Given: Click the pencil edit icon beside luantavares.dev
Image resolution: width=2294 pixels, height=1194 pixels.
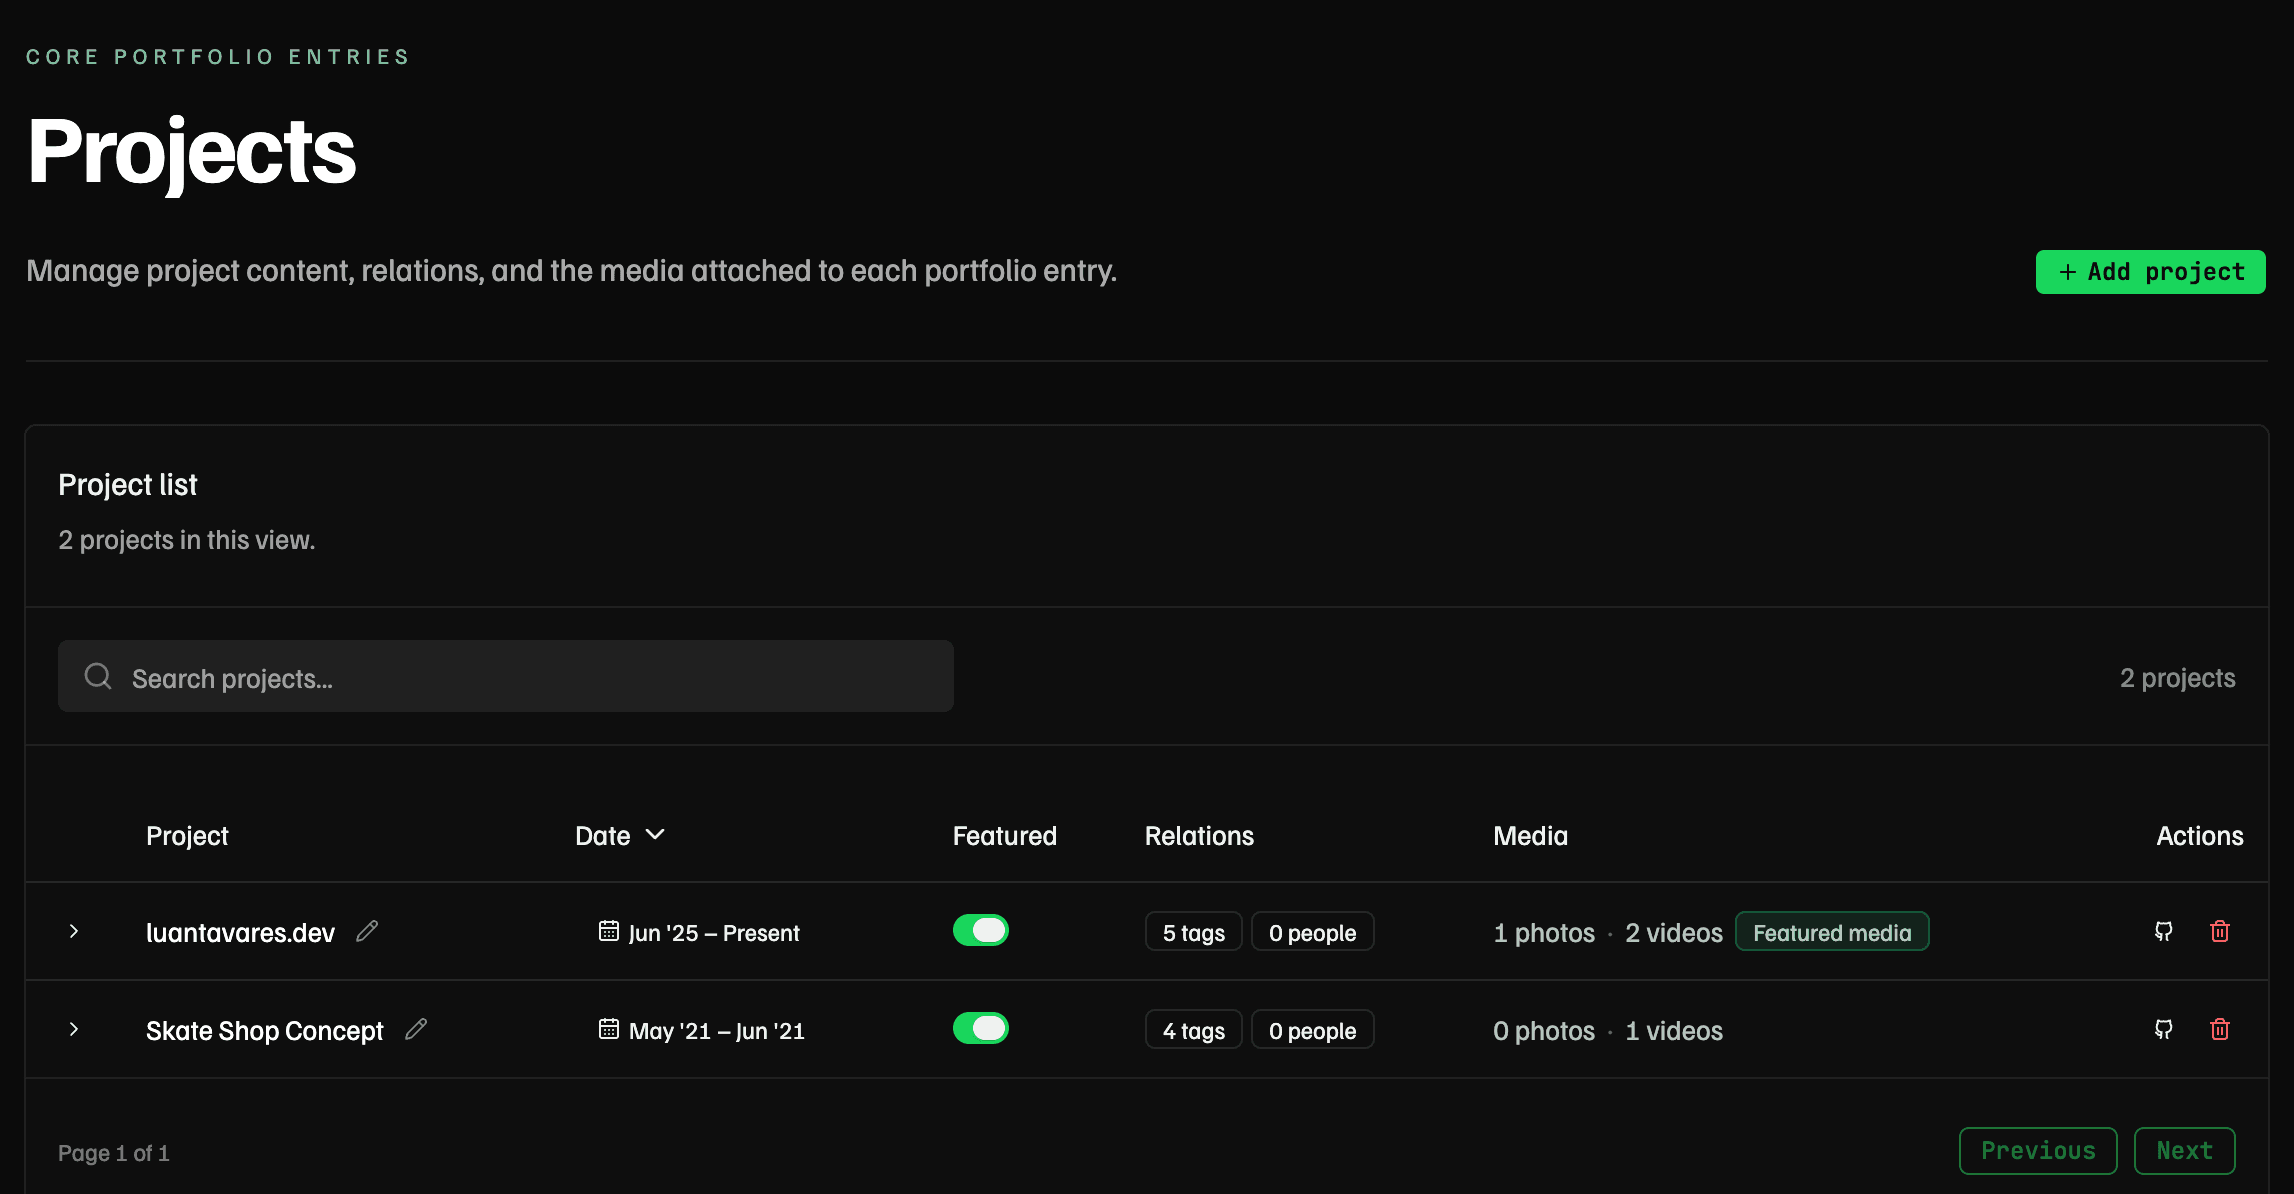Looking at the screenshot, I should tap(367, 931).
